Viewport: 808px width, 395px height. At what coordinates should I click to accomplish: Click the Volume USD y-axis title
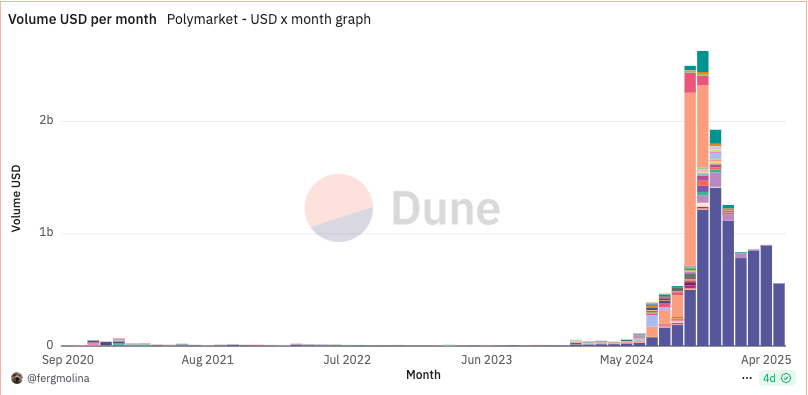pyautogui.click(x=16, y=198)
